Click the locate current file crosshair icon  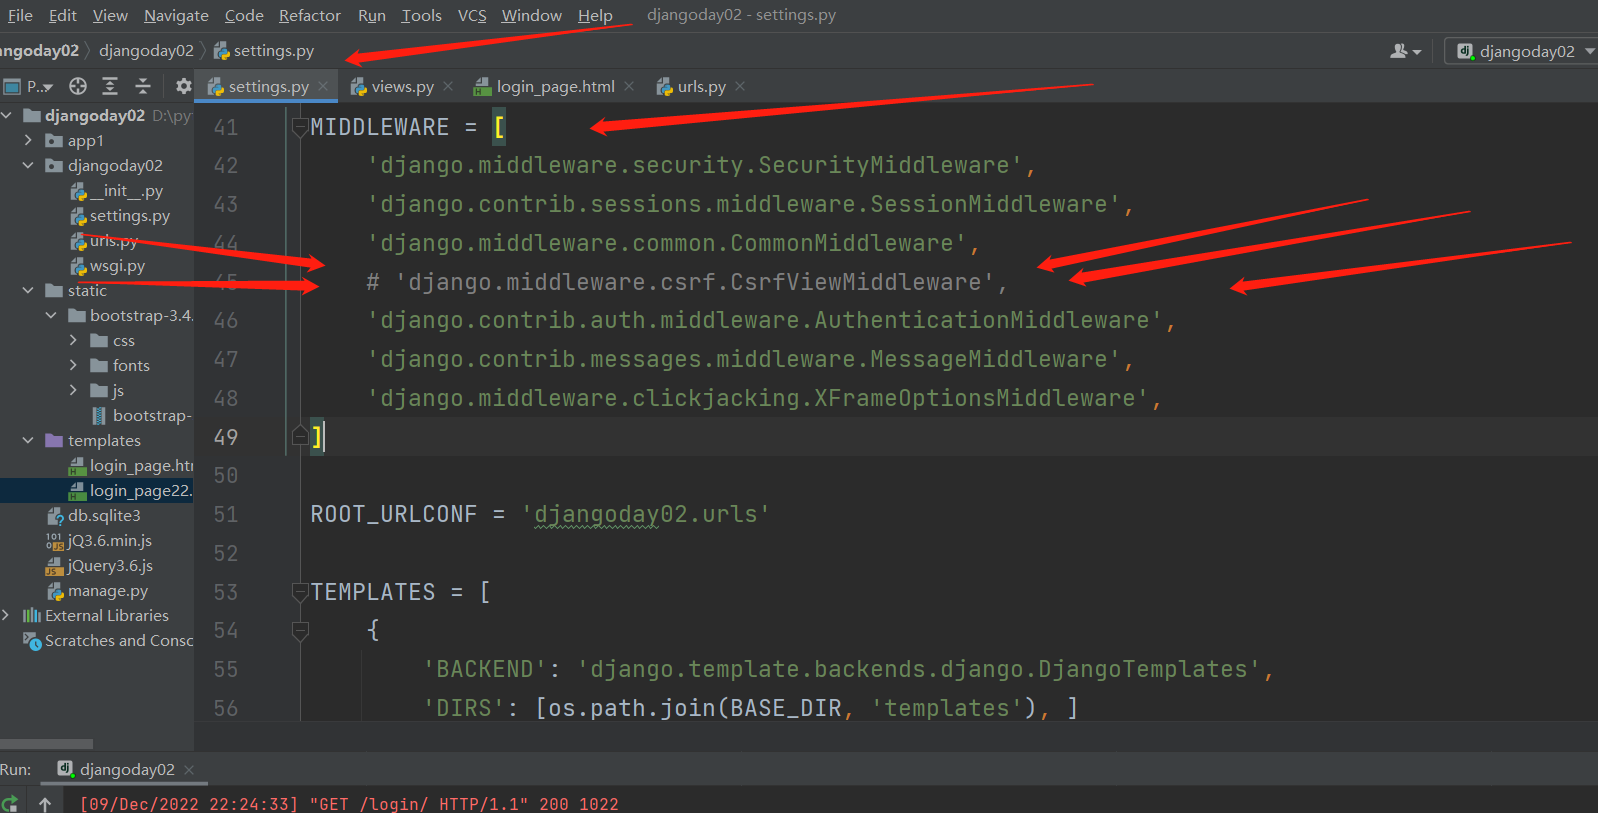point(78,86)
